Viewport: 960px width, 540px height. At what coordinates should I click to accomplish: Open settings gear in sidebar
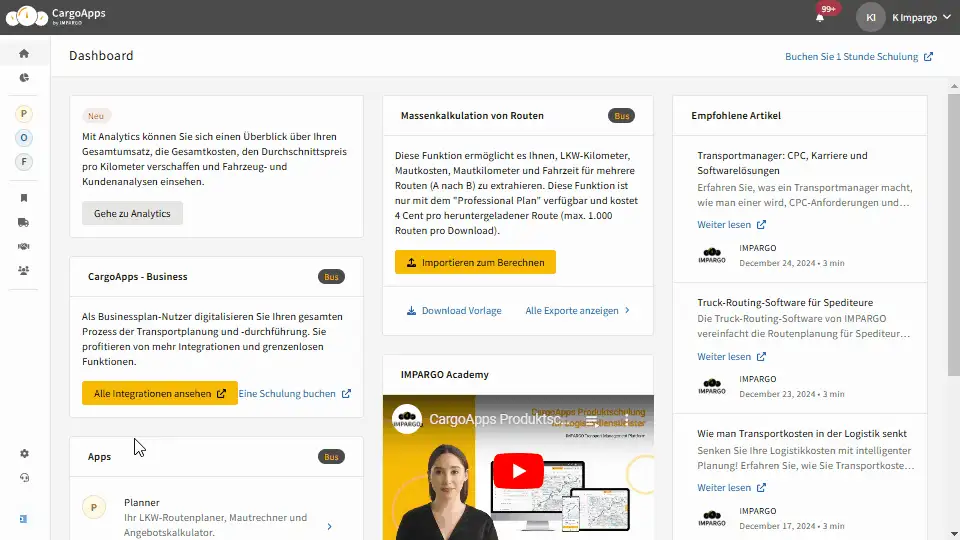tap(24, 454)
